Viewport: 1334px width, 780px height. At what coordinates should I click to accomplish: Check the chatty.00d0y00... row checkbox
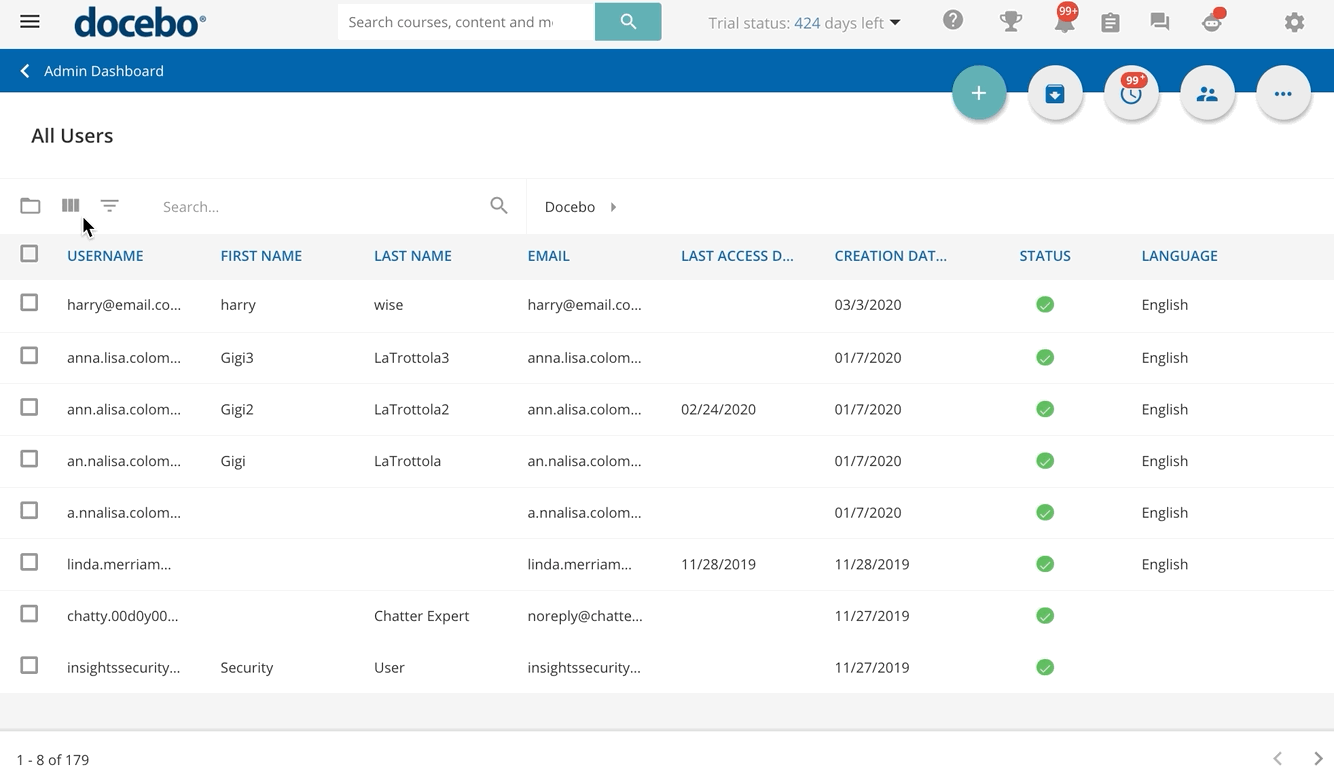point(29,614)
